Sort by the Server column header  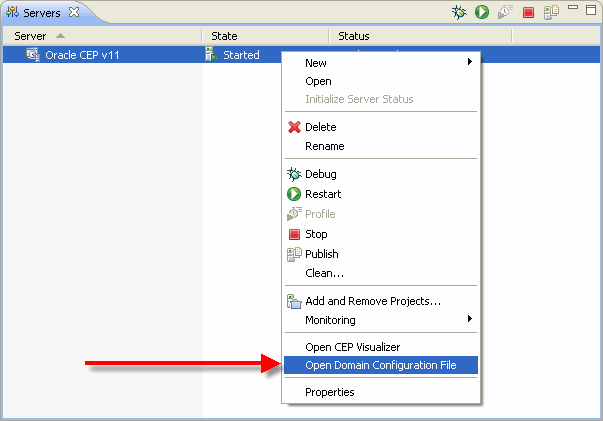pyautogui.click(x=102, y=36)
